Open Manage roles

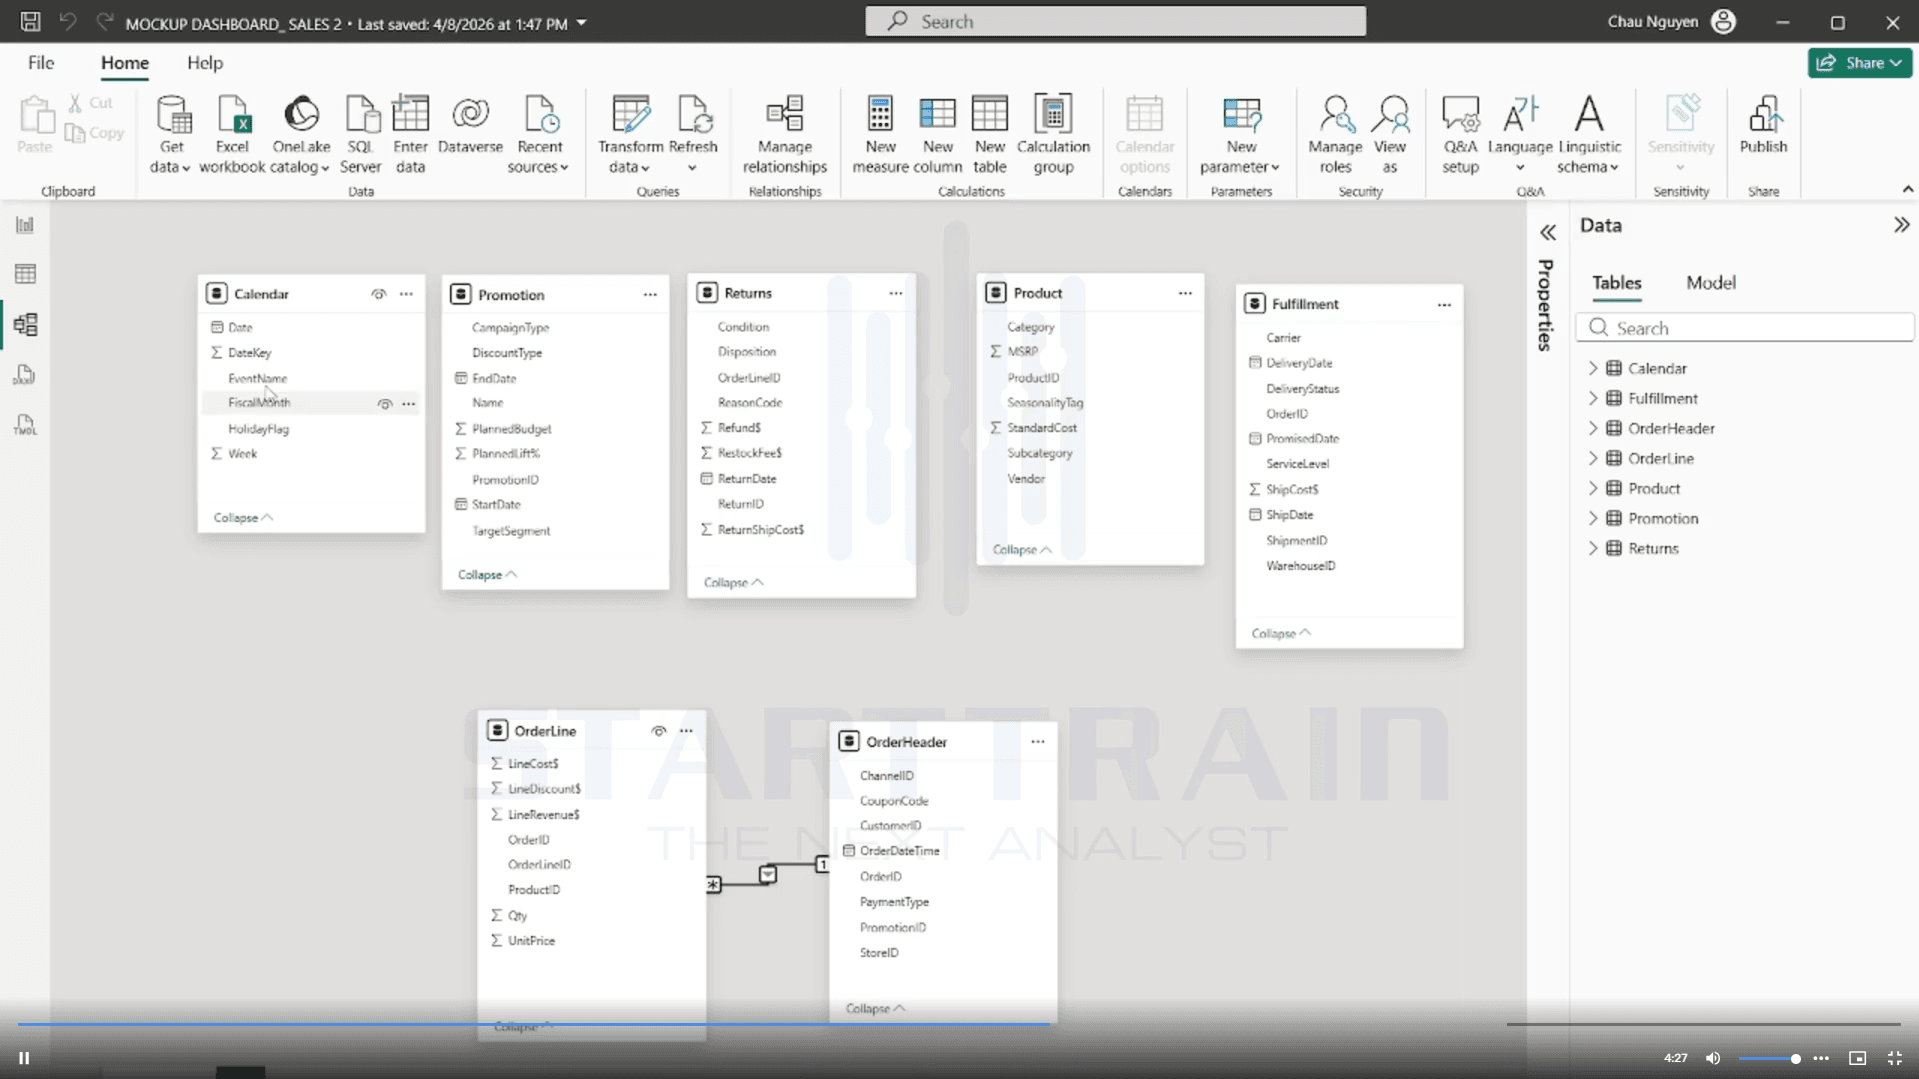[x=1335, y=135]
